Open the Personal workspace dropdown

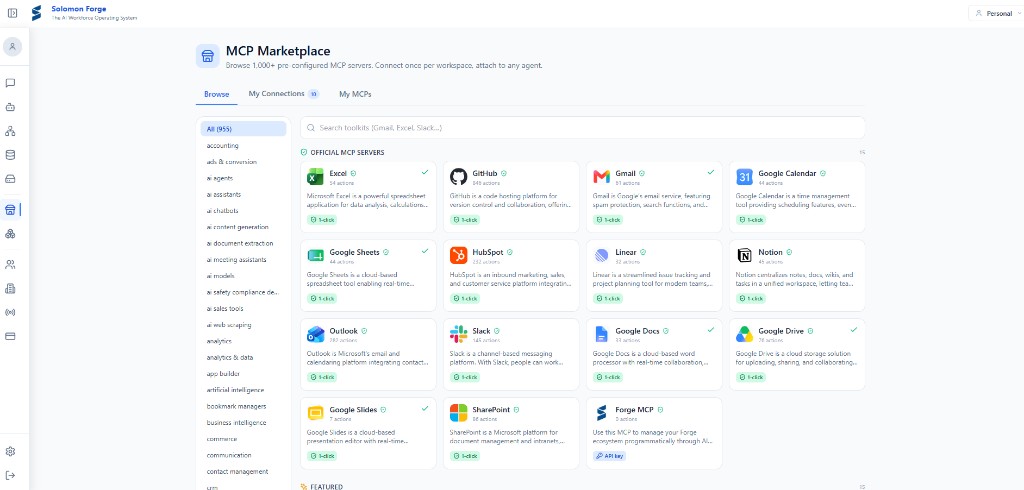tap(996, 13)
